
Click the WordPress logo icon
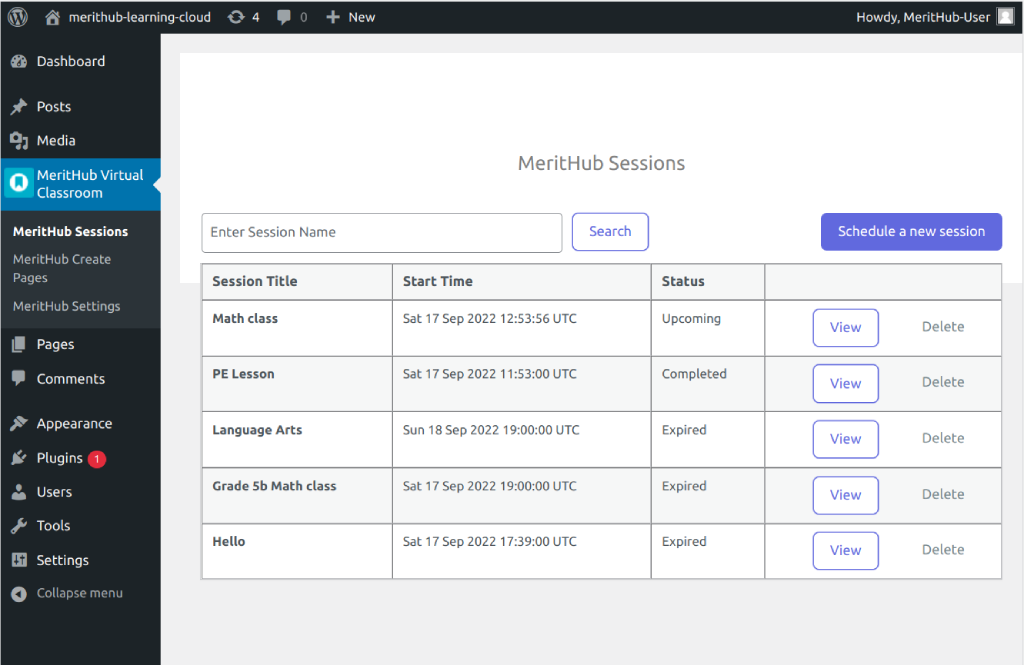18,17
